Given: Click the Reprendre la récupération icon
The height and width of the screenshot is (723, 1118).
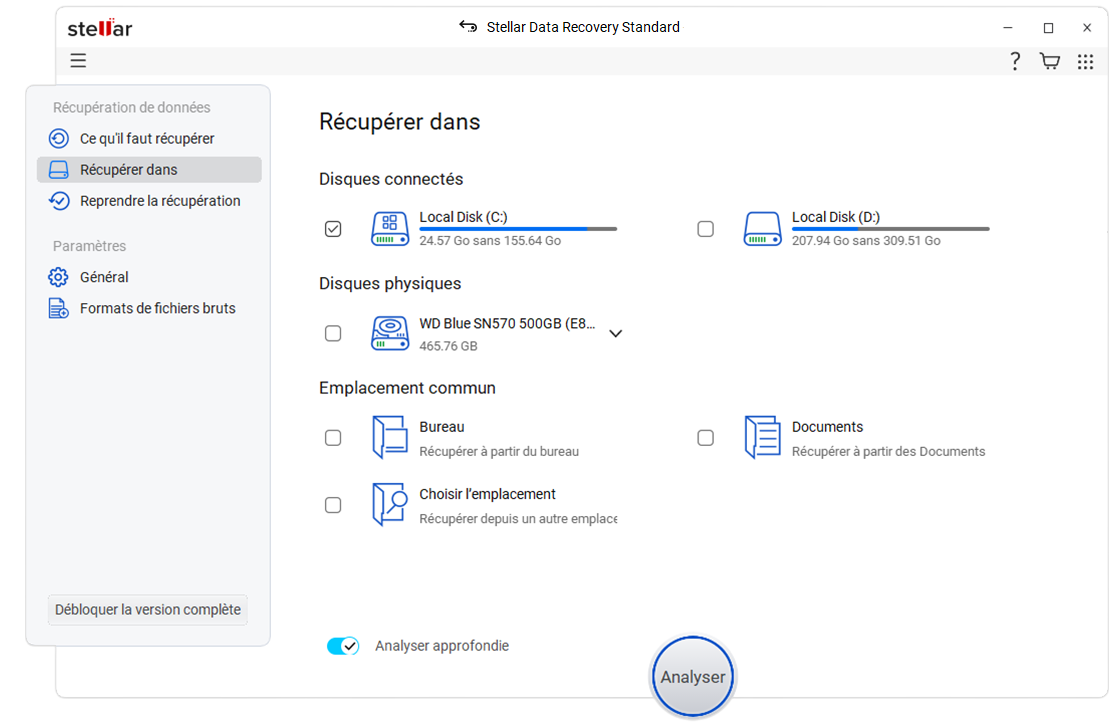Looking at the screenshot, I should tap(58, 201).
